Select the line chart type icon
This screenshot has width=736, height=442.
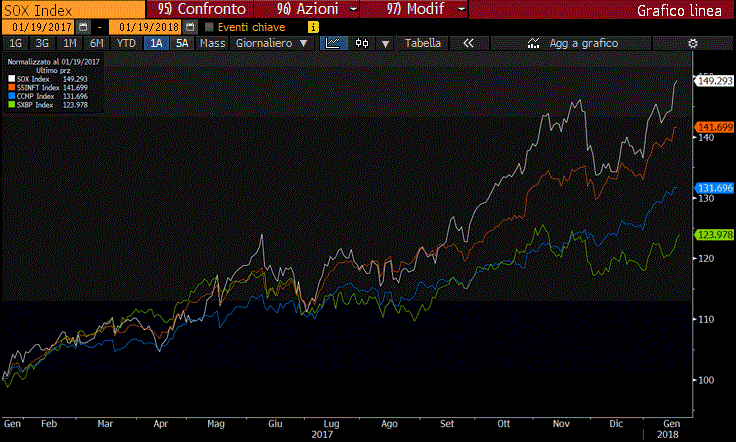pos(333,43)
